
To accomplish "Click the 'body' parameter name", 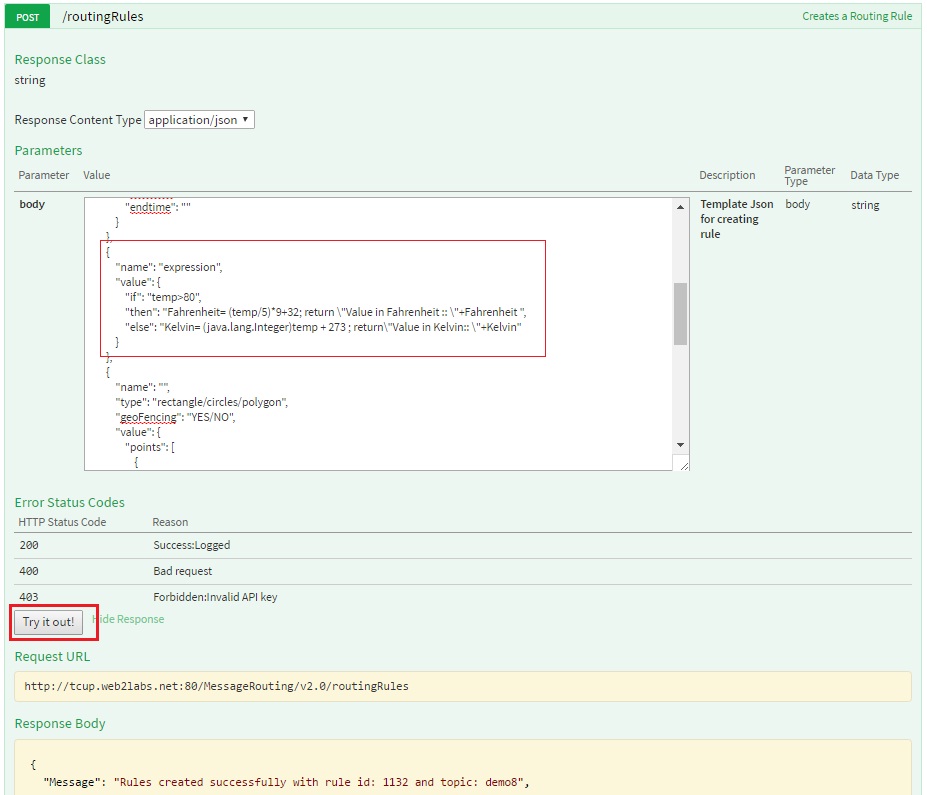I will (x=32, y=204).
